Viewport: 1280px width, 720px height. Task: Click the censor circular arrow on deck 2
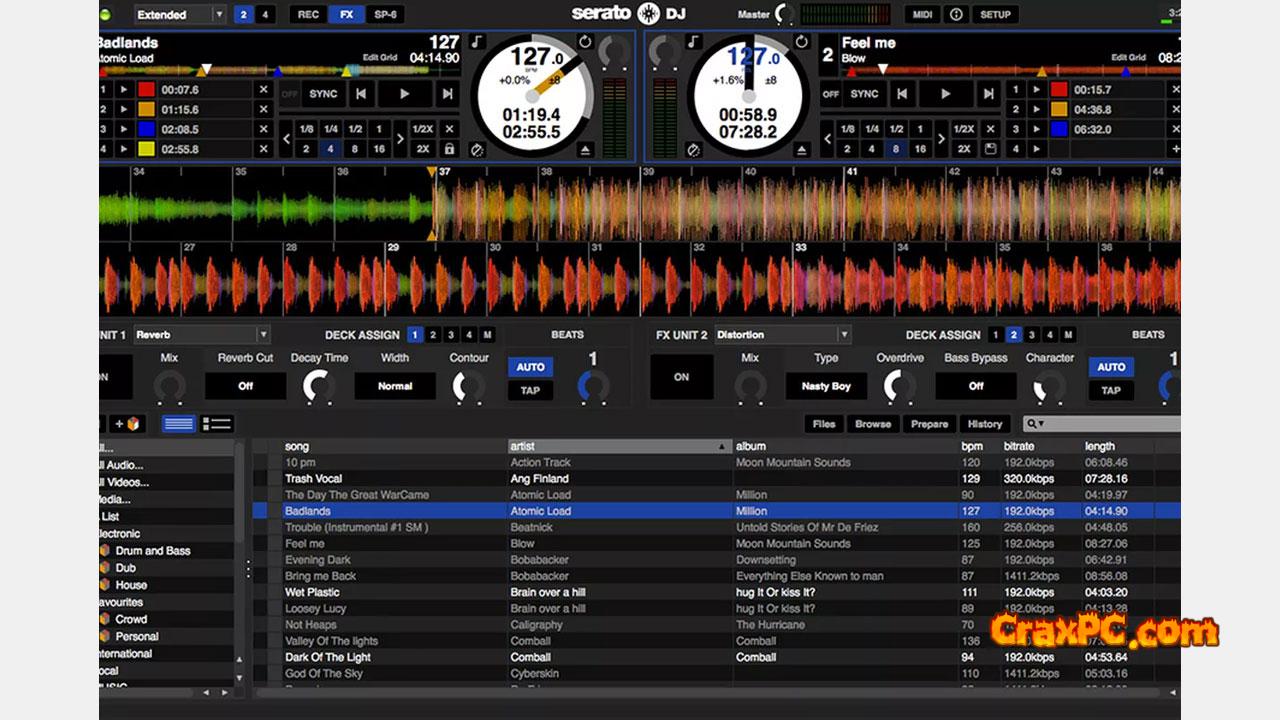[x=801, y=43]
